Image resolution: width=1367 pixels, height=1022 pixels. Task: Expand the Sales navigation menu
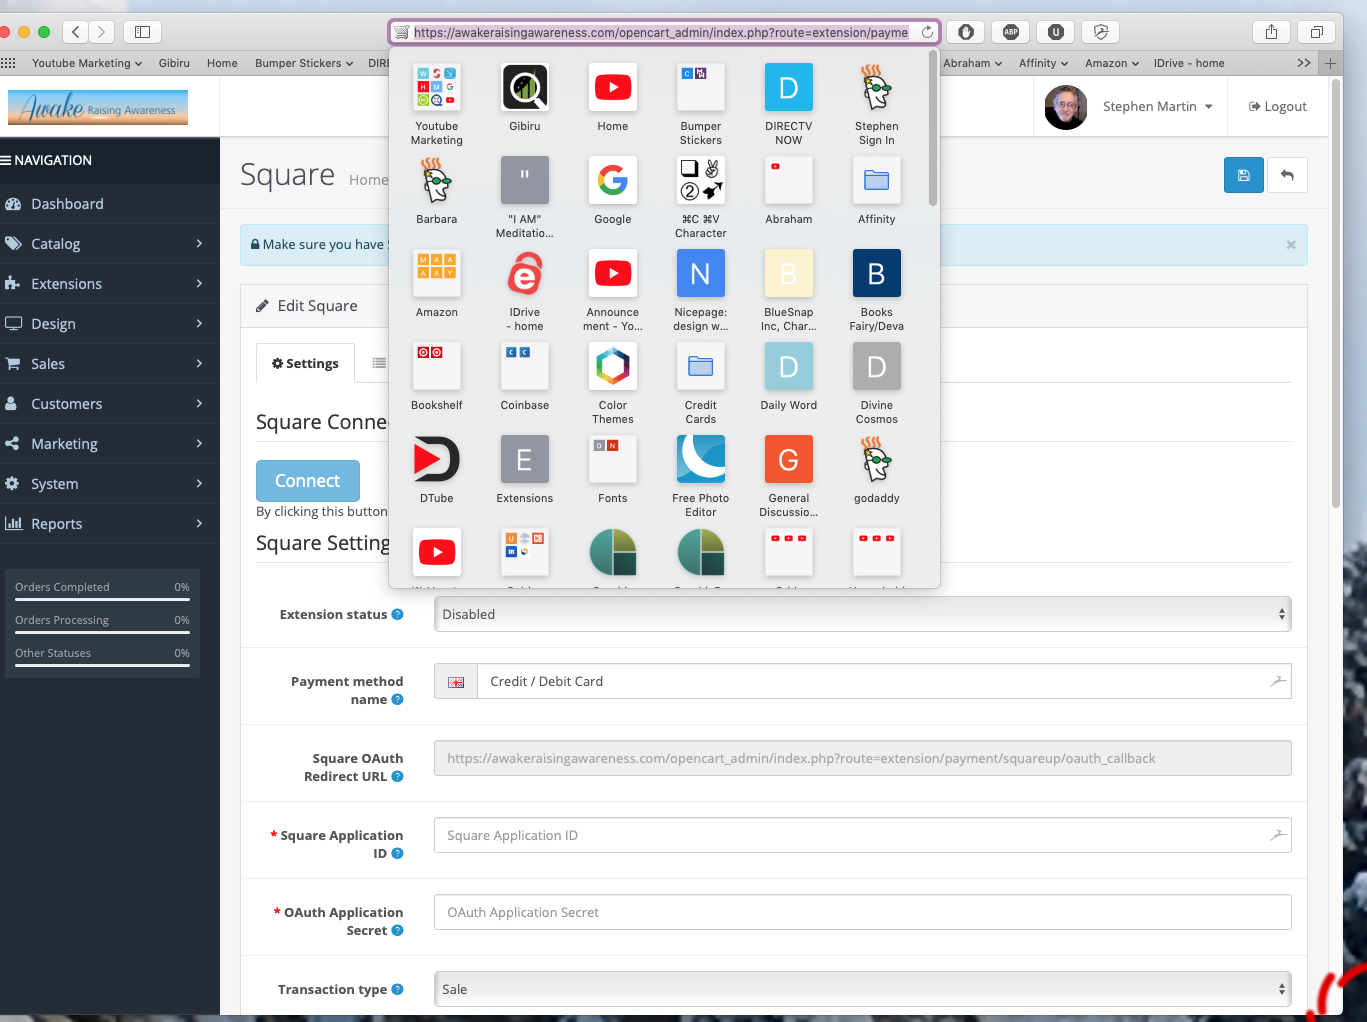pos(110,364)
